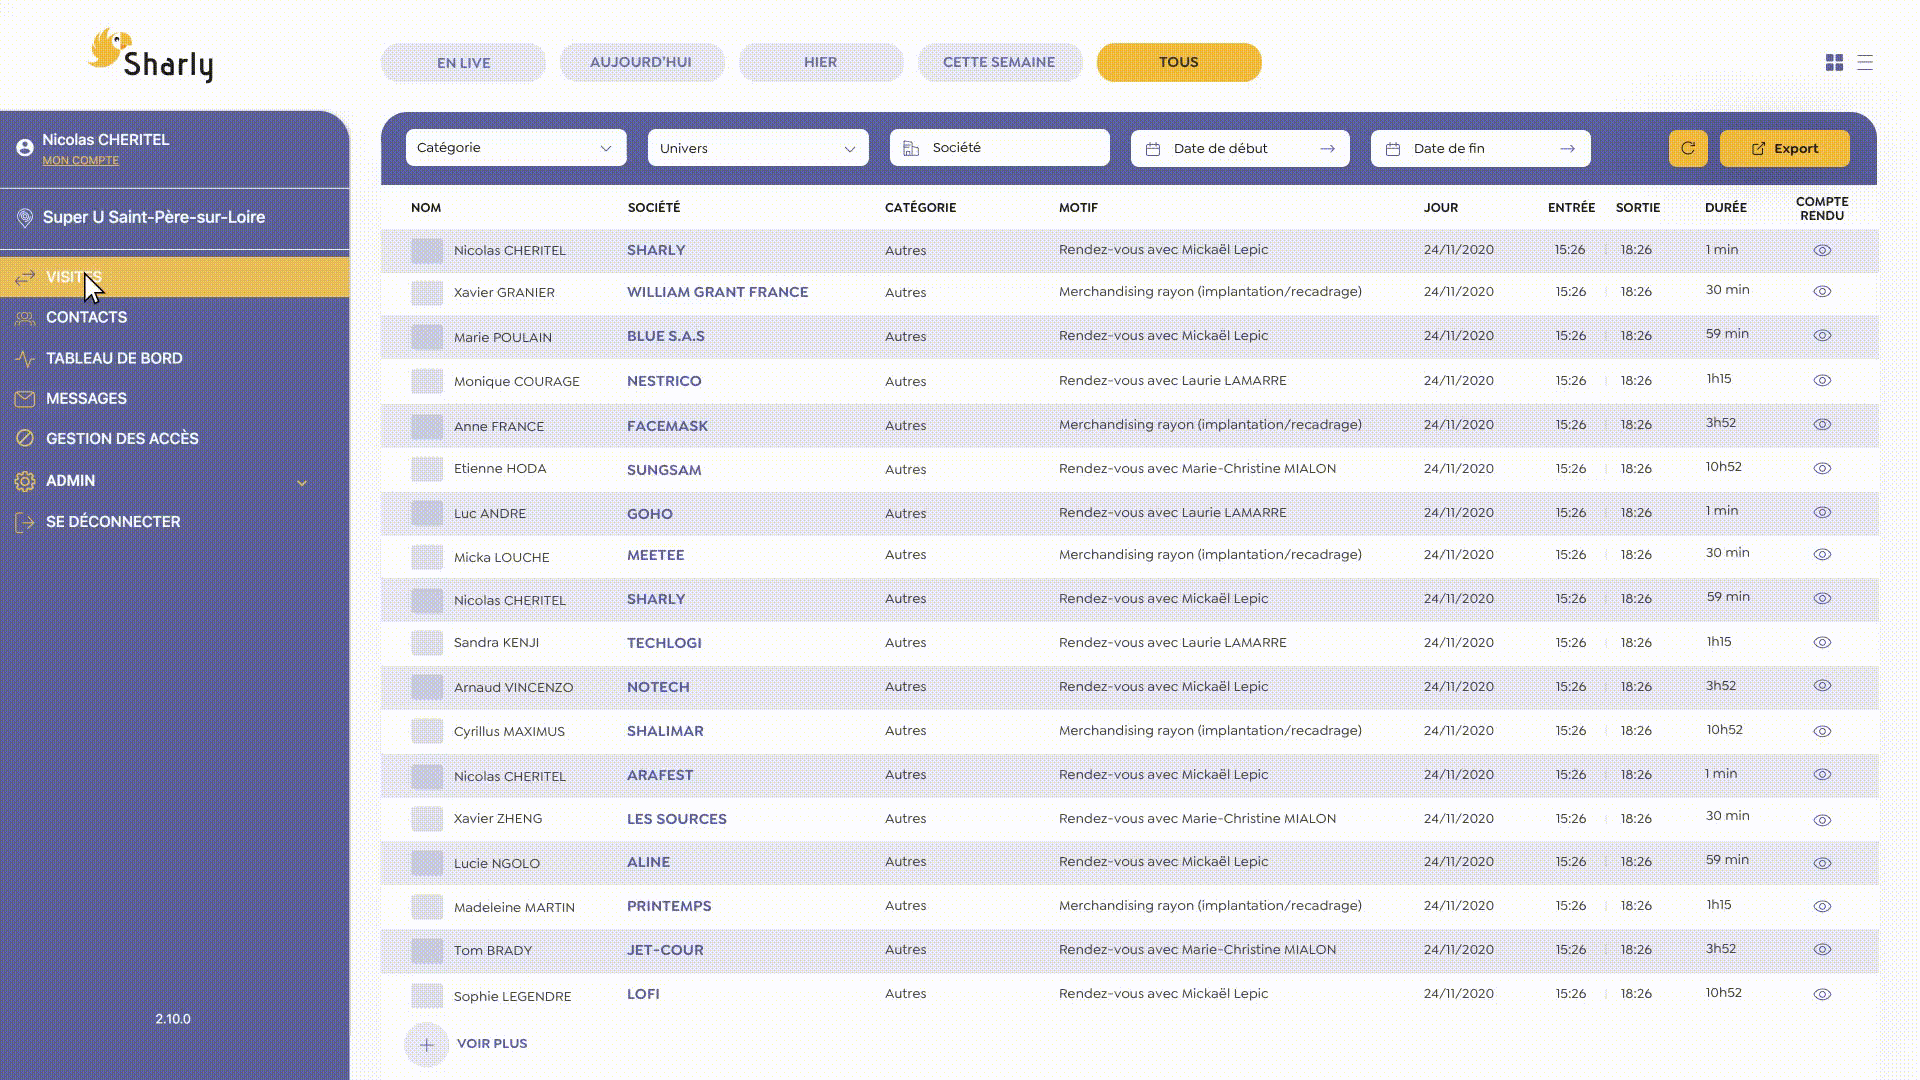Image resolution: width=1920 pixels, height=1080 pixels.
Task: Click the refresh icon button
Action: click(1688, 148)
